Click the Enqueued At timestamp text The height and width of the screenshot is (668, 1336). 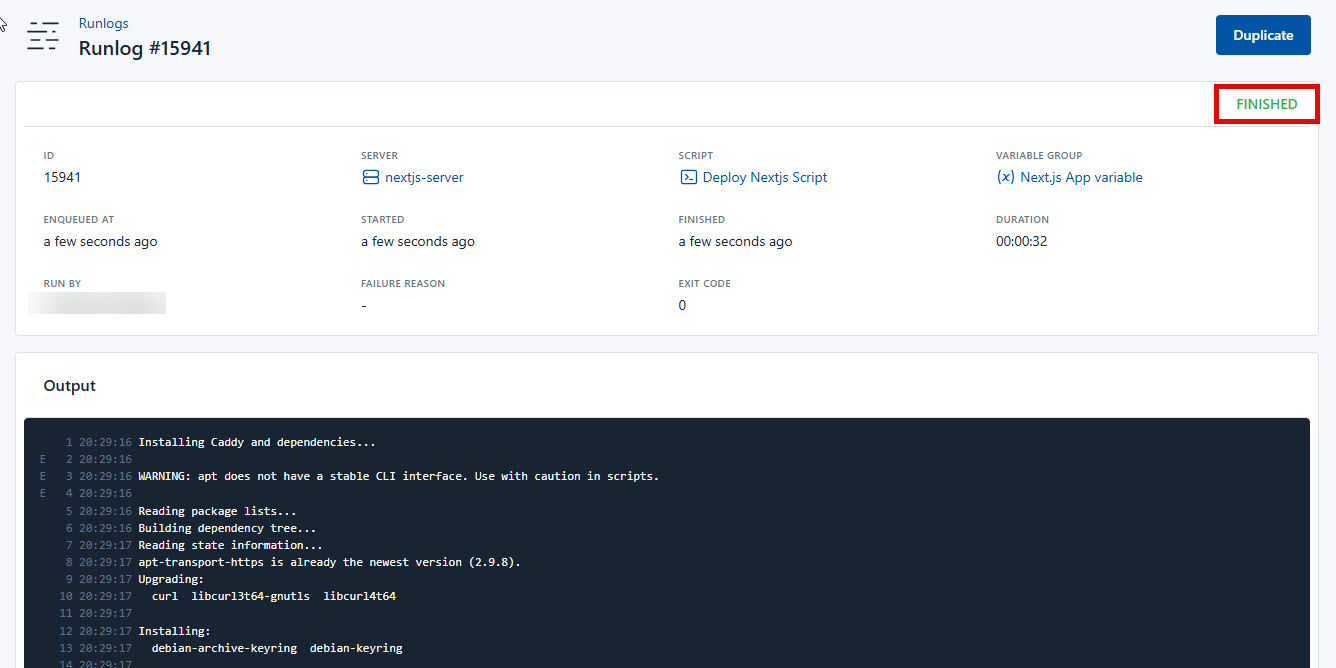point(100,240)
